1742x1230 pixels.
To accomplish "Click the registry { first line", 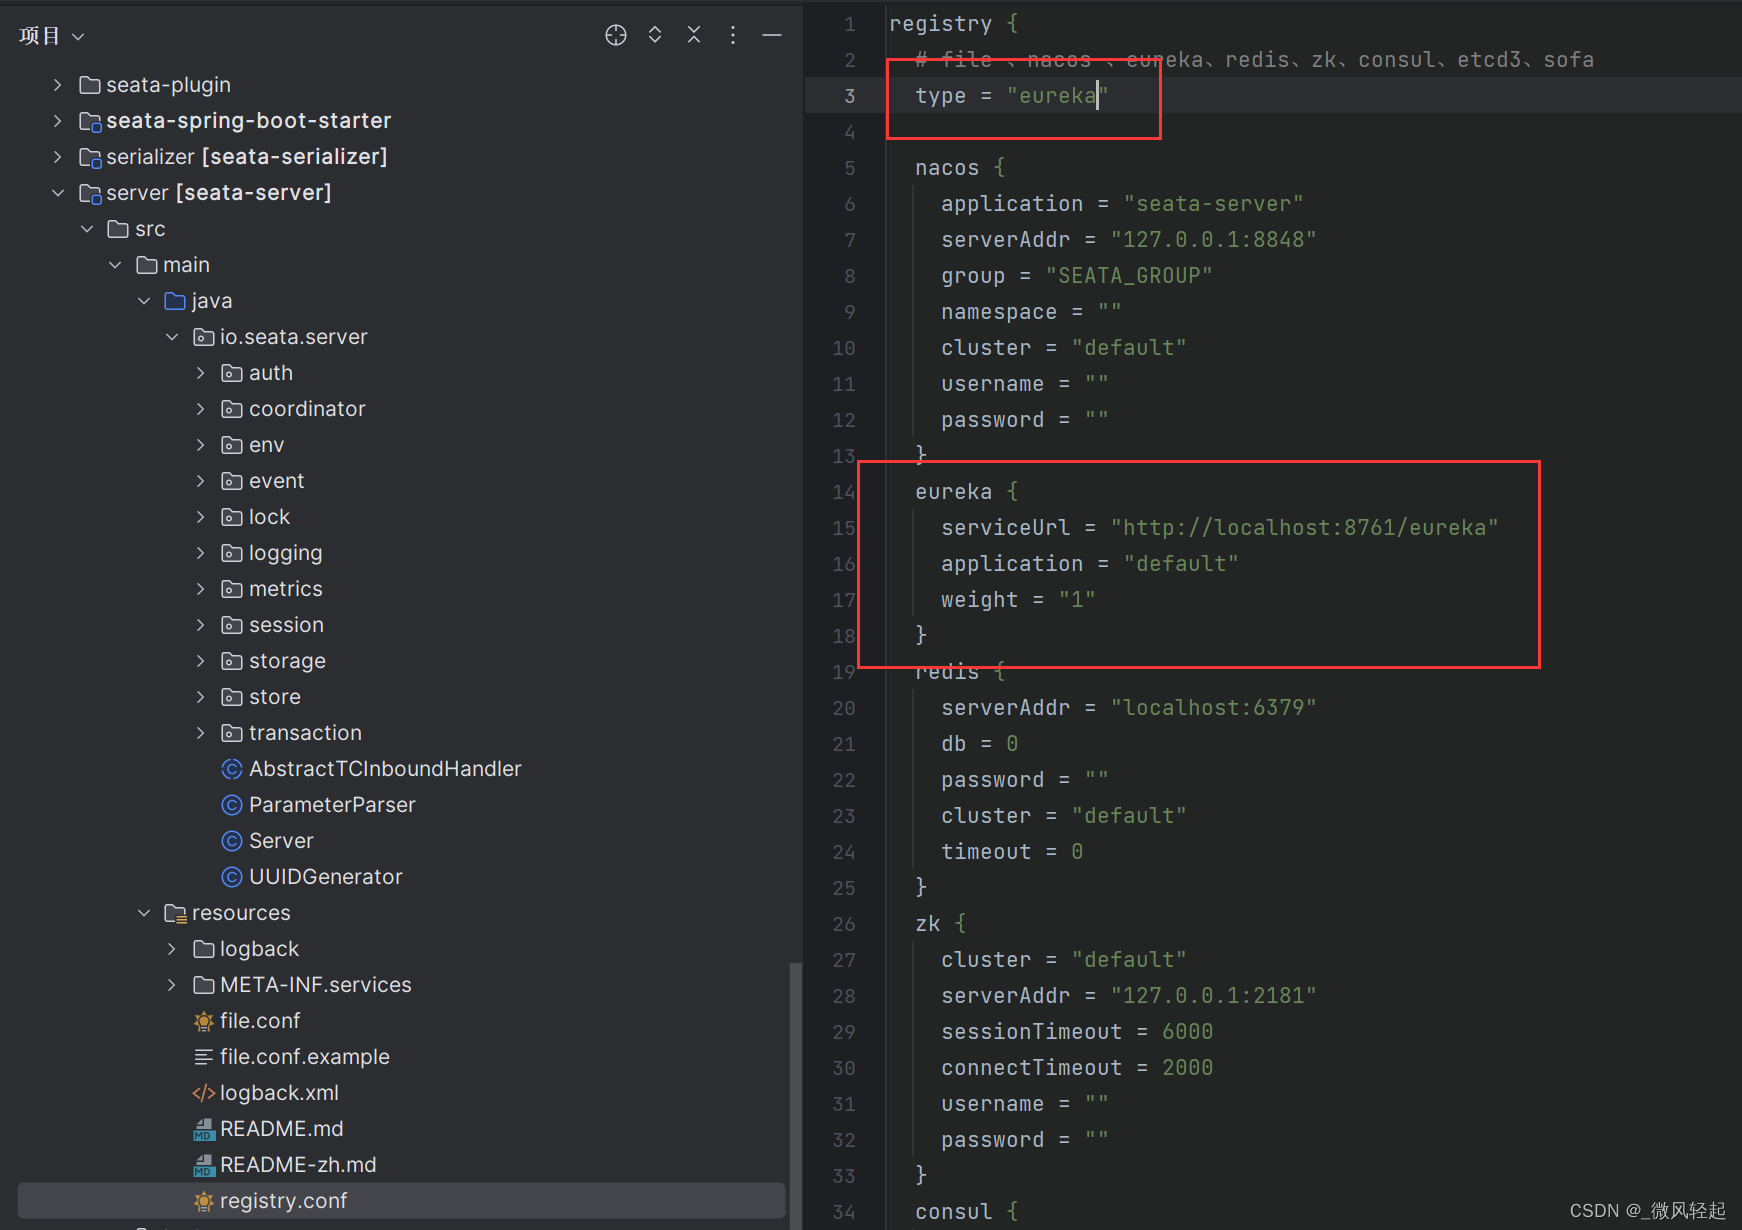I will point(954,24).
